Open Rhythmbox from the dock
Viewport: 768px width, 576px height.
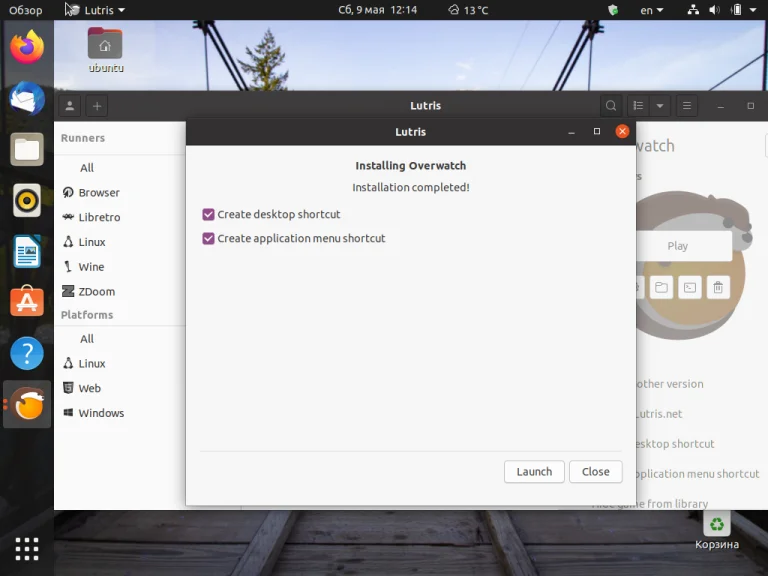tap(27, 200)
